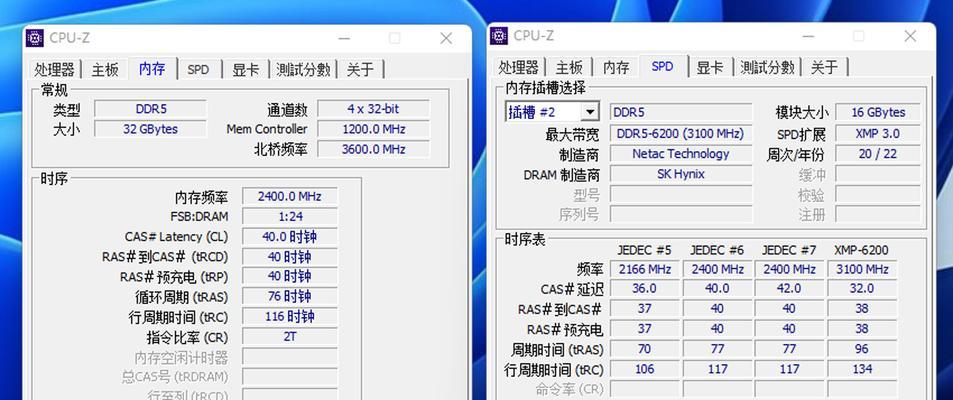The height and width of the screenshot is (400, 953).
Task: Click the 2T 指令比率 value
Action: tap(289, 336)
